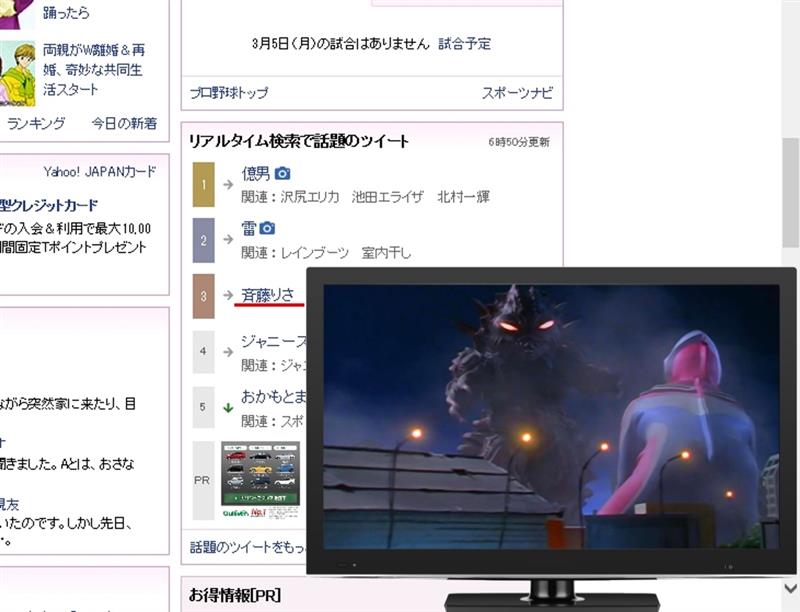Open the camera icon next to 億男
Viewport: 800px width, 612px height.
pos(283,173)
